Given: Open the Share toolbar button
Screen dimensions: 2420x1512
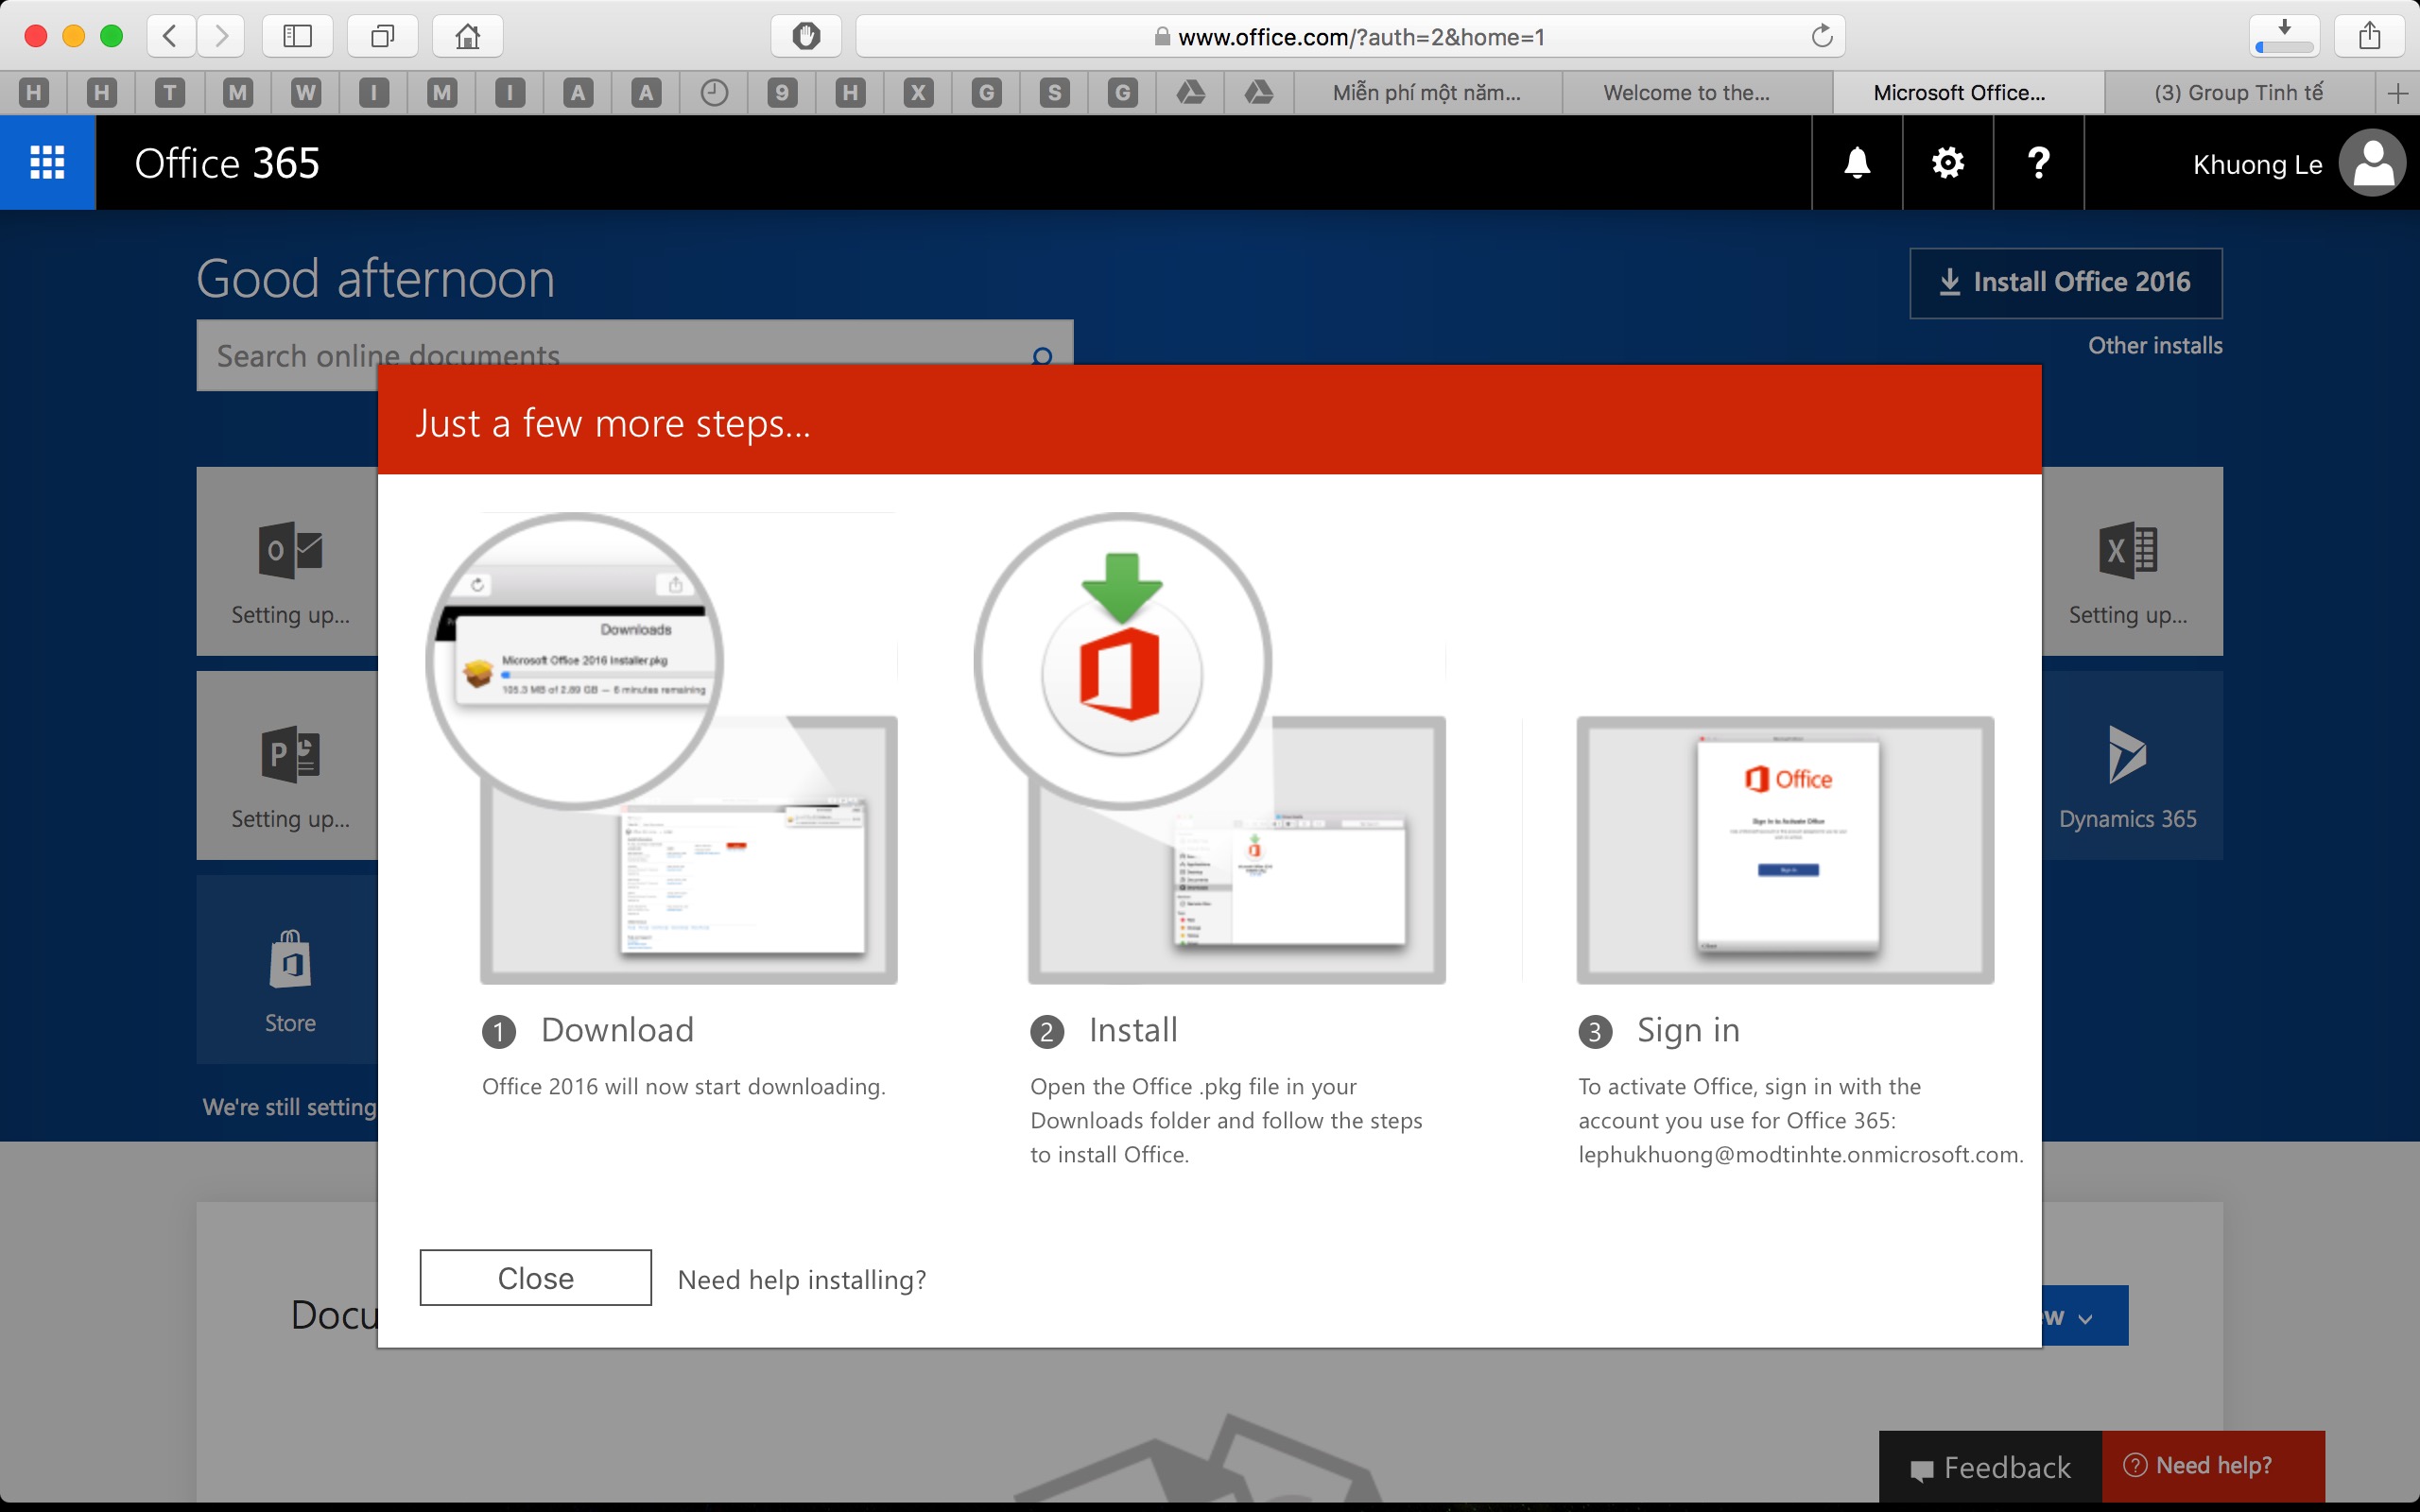Looking at the screenshot, I should [x=2369, y=37].
